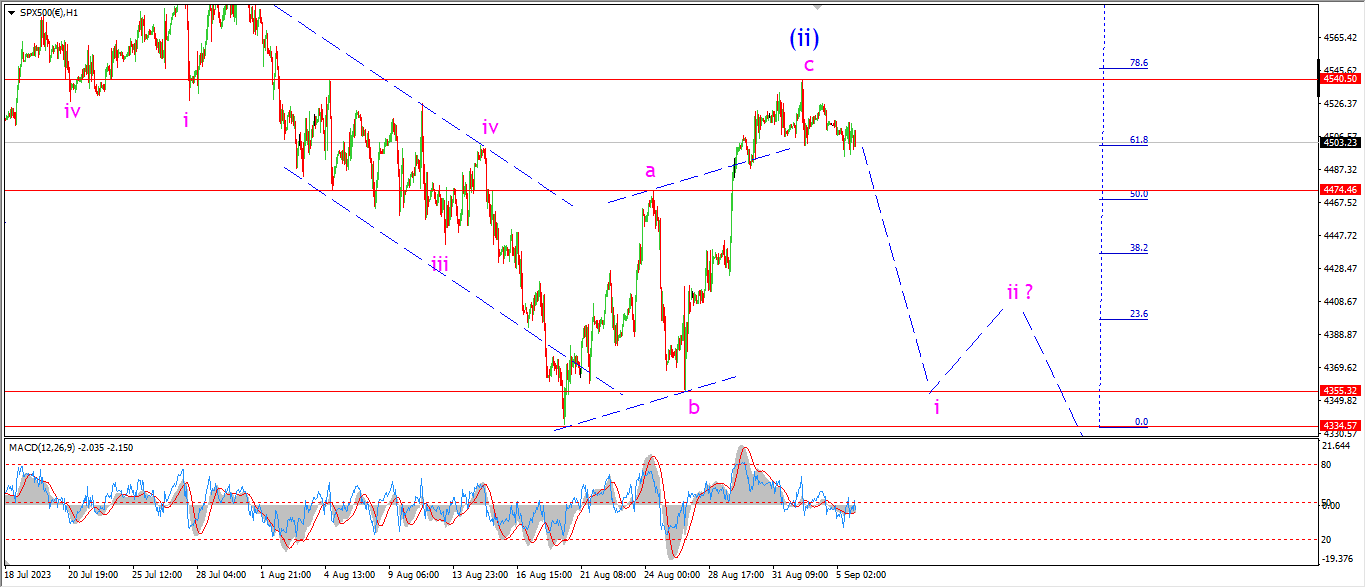Click the 21 Aug 08:00 time label
This screenshot has height=588, width=1366.
pos(607,576)
